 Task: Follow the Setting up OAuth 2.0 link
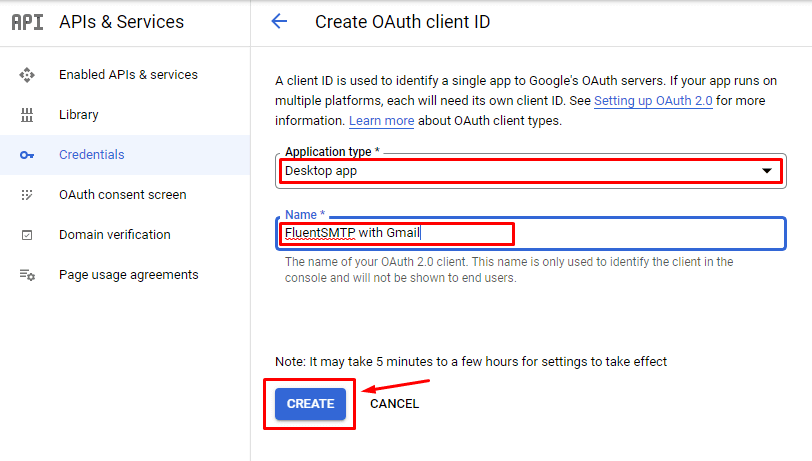pos(653,100)
